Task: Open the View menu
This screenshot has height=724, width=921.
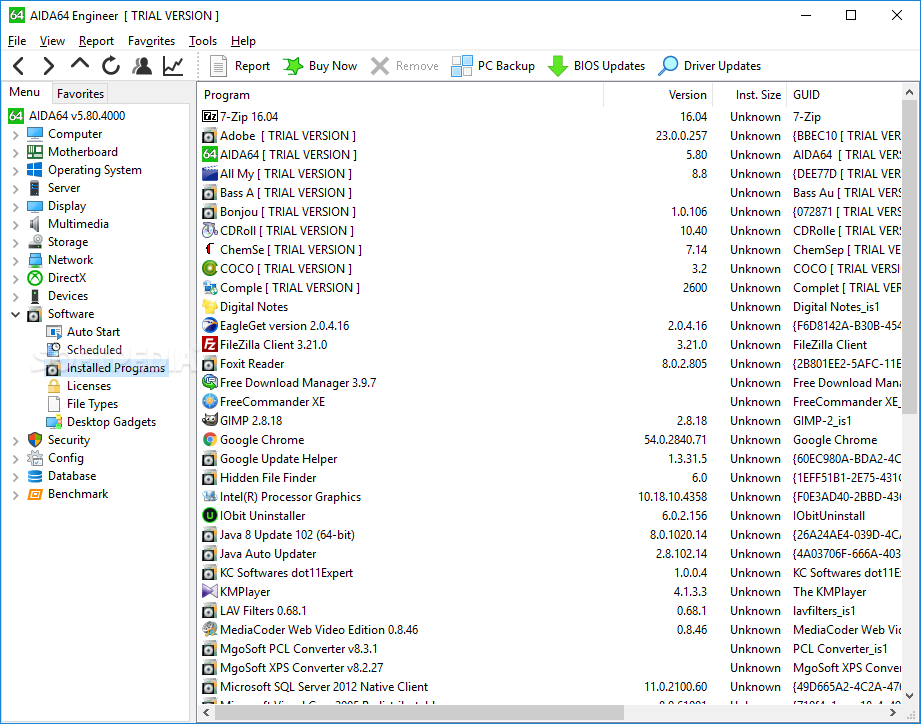Action: [x=52, y=41]
